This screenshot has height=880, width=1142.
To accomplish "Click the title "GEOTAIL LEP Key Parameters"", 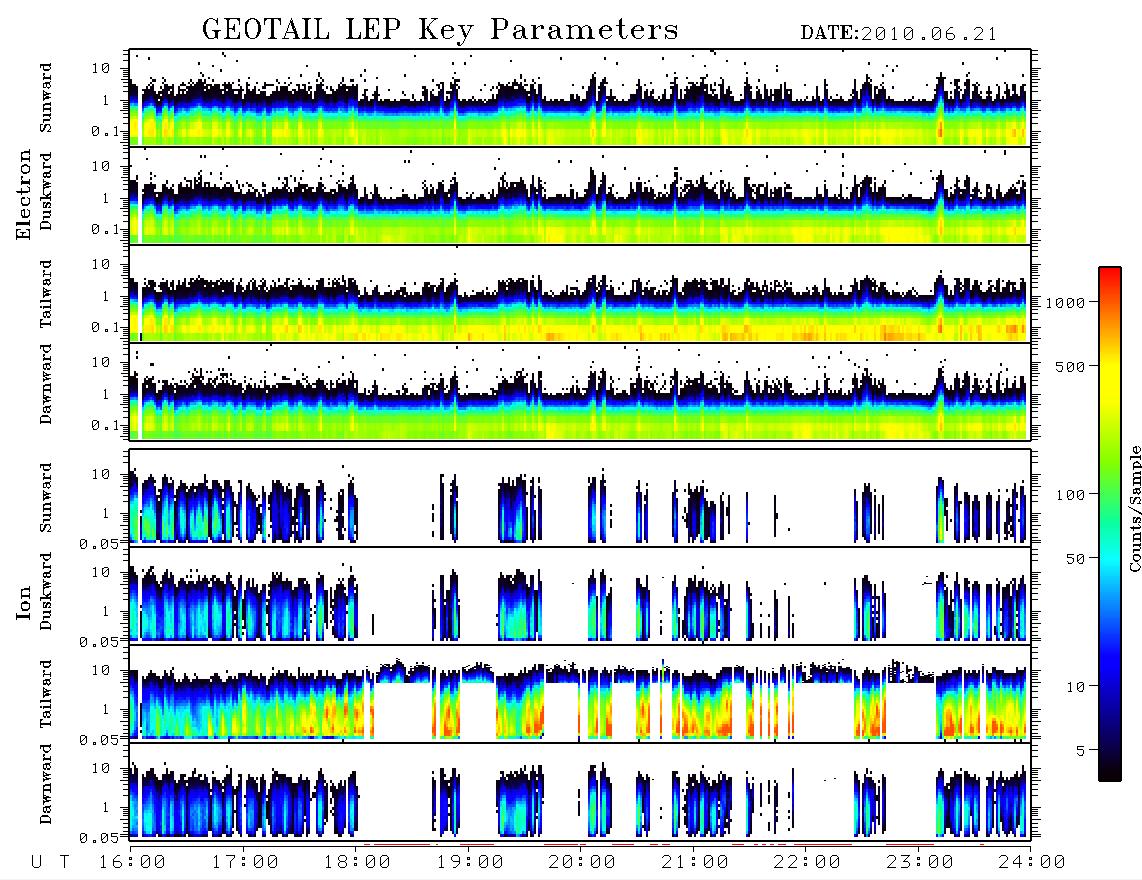I will (440, 30).
